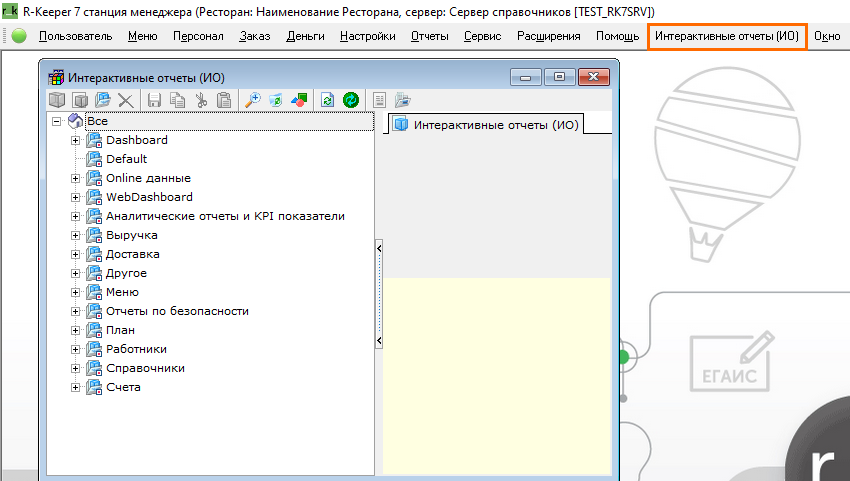The height and width of the screenshot is (481, 850).
Task: Expand the Dashboard tree node
Action: [75, 140]
